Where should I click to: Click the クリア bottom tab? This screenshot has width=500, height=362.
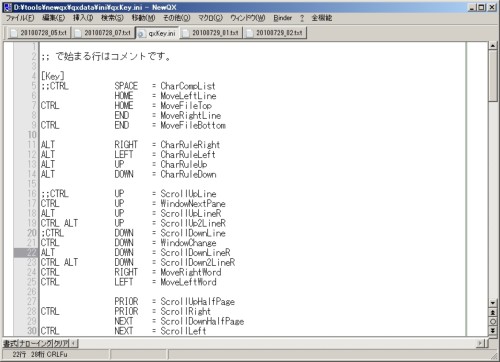click(x=61, y=343)
